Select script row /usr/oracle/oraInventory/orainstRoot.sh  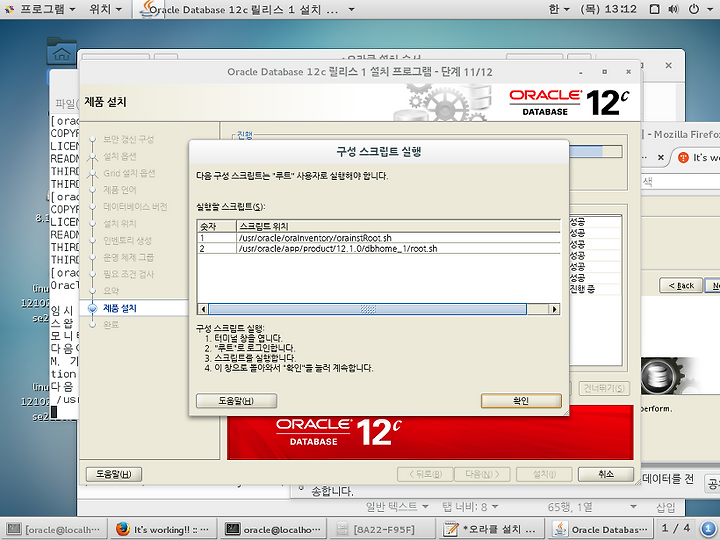(x=379, y=238)
